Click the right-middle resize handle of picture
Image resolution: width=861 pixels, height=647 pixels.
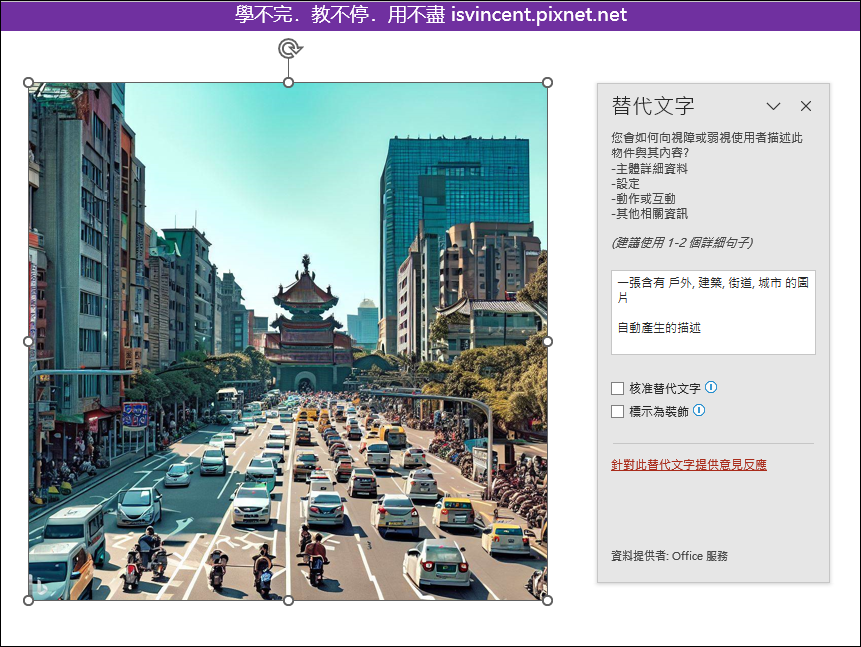(547, 342)
